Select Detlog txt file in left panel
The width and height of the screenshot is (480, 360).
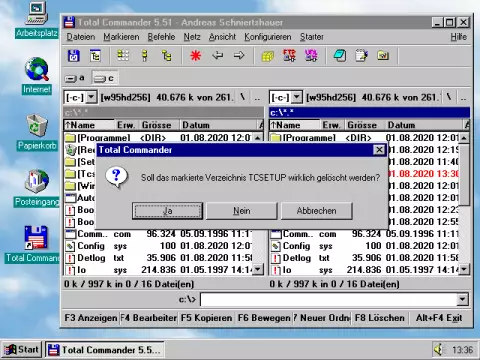point(158,258)
